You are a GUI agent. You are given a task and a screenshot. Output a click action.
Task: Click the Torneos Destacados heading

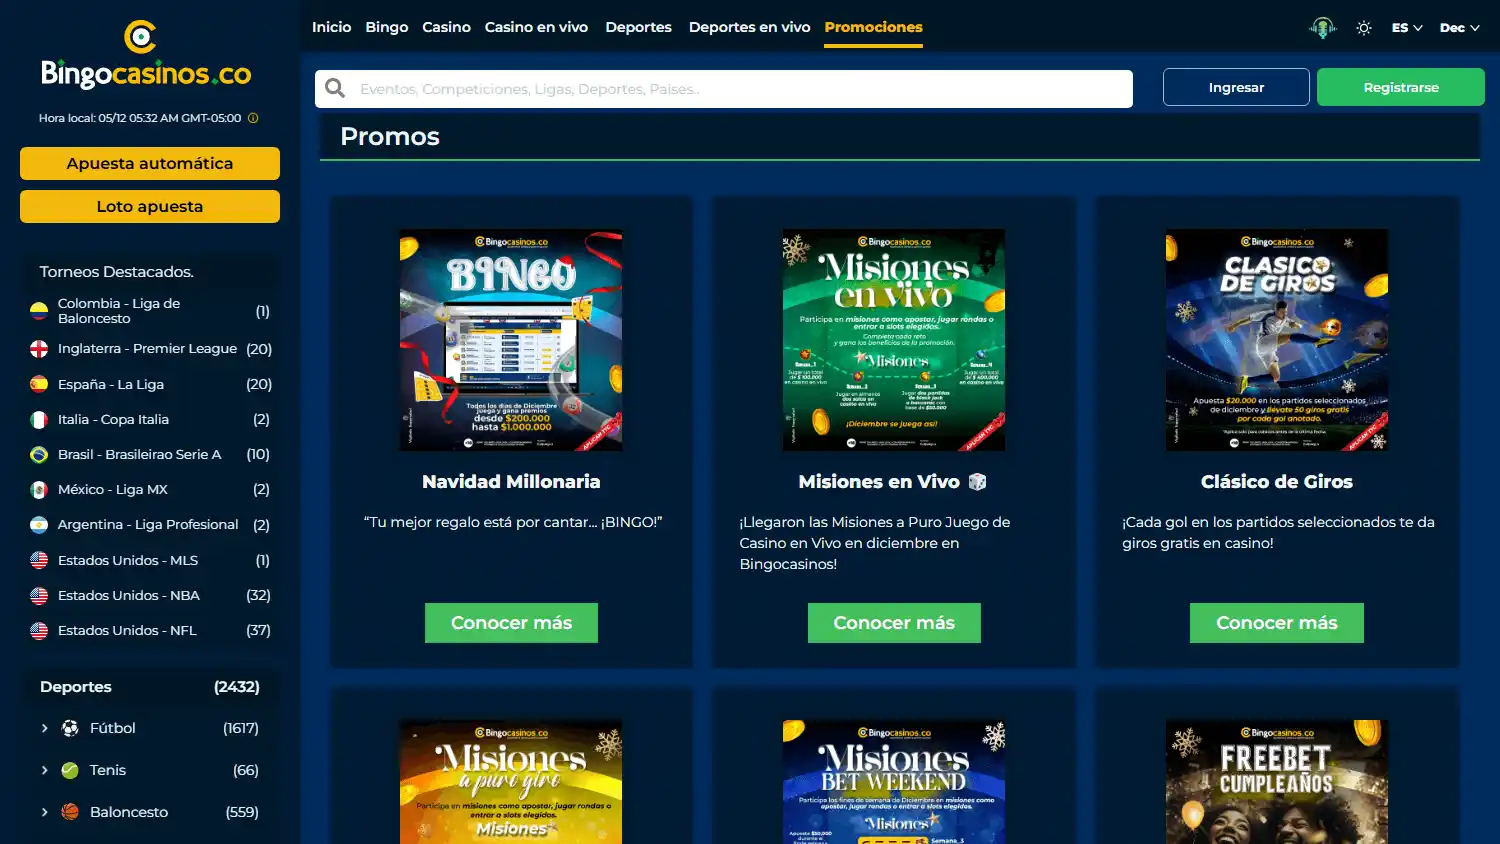pos(116,272)
